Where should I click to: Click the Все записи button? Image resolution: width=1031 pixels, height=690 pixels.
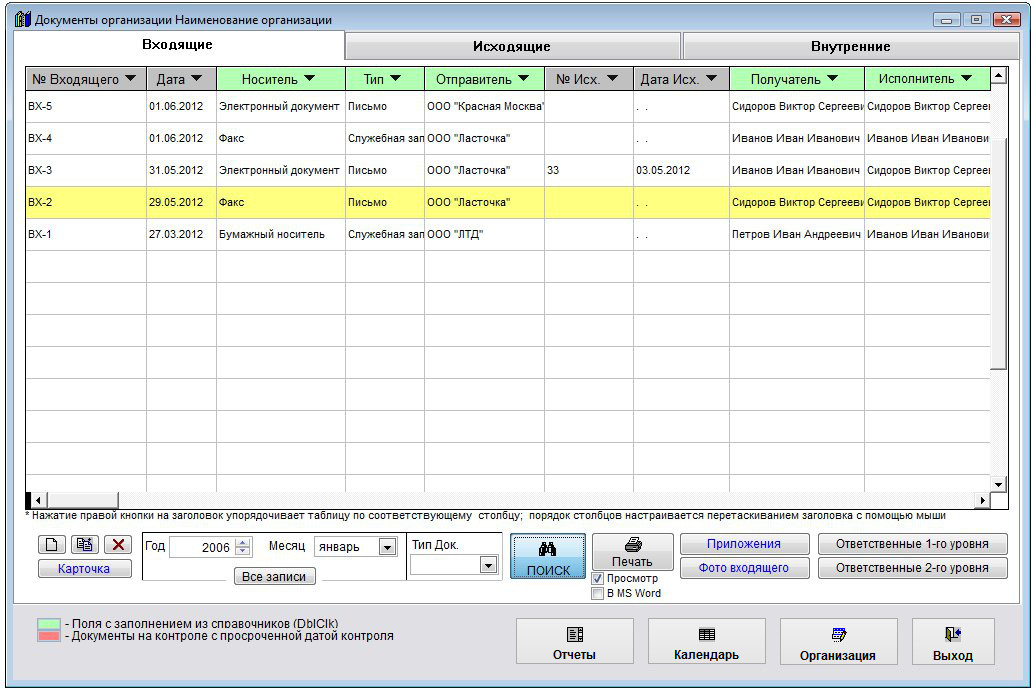coord(274,577)
